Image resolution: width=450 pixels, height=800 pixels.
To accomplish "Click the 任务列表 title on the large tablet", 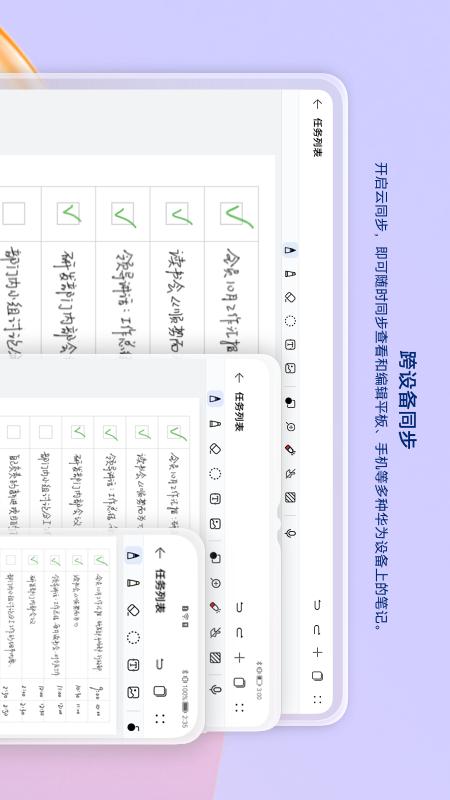I will tap(317, 137).
